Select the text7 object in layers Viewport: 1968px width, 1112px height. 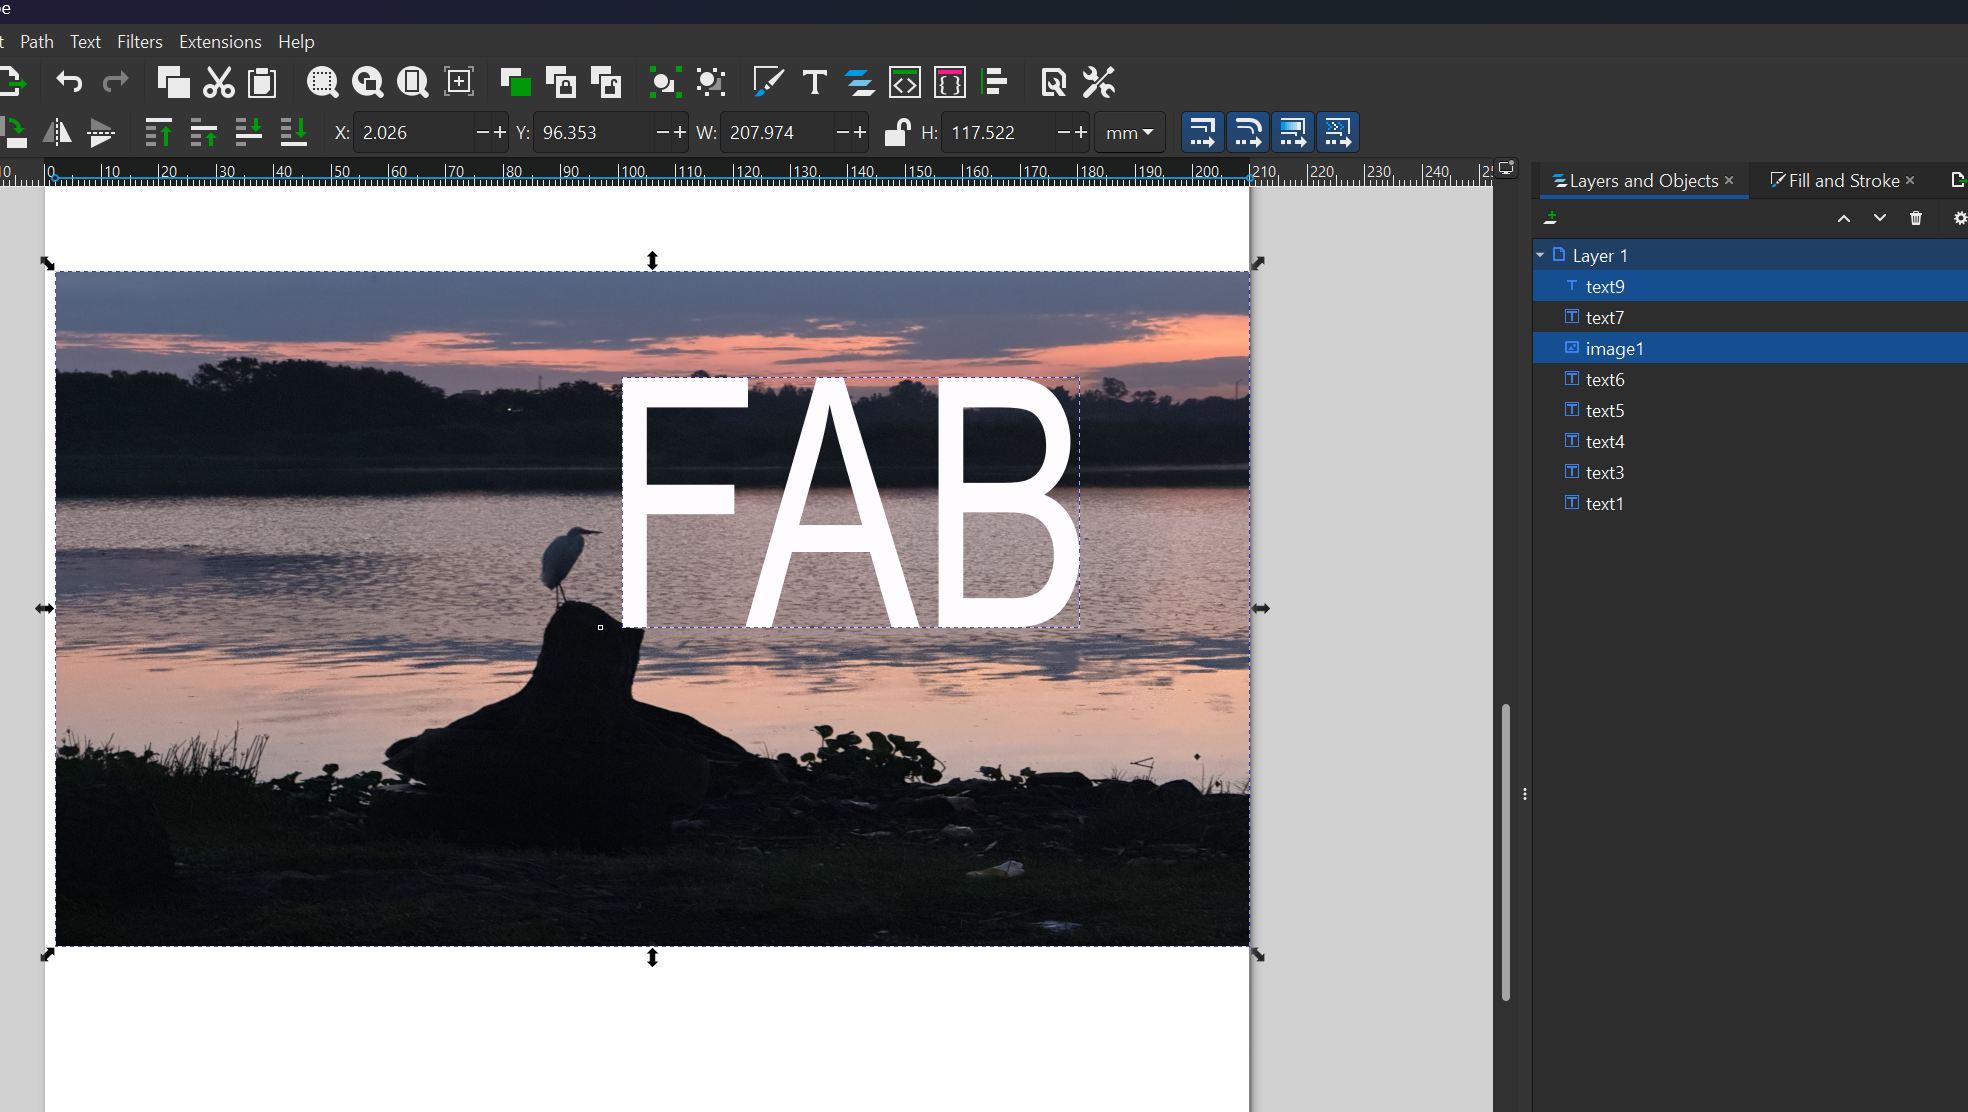tap(1604, 318)
